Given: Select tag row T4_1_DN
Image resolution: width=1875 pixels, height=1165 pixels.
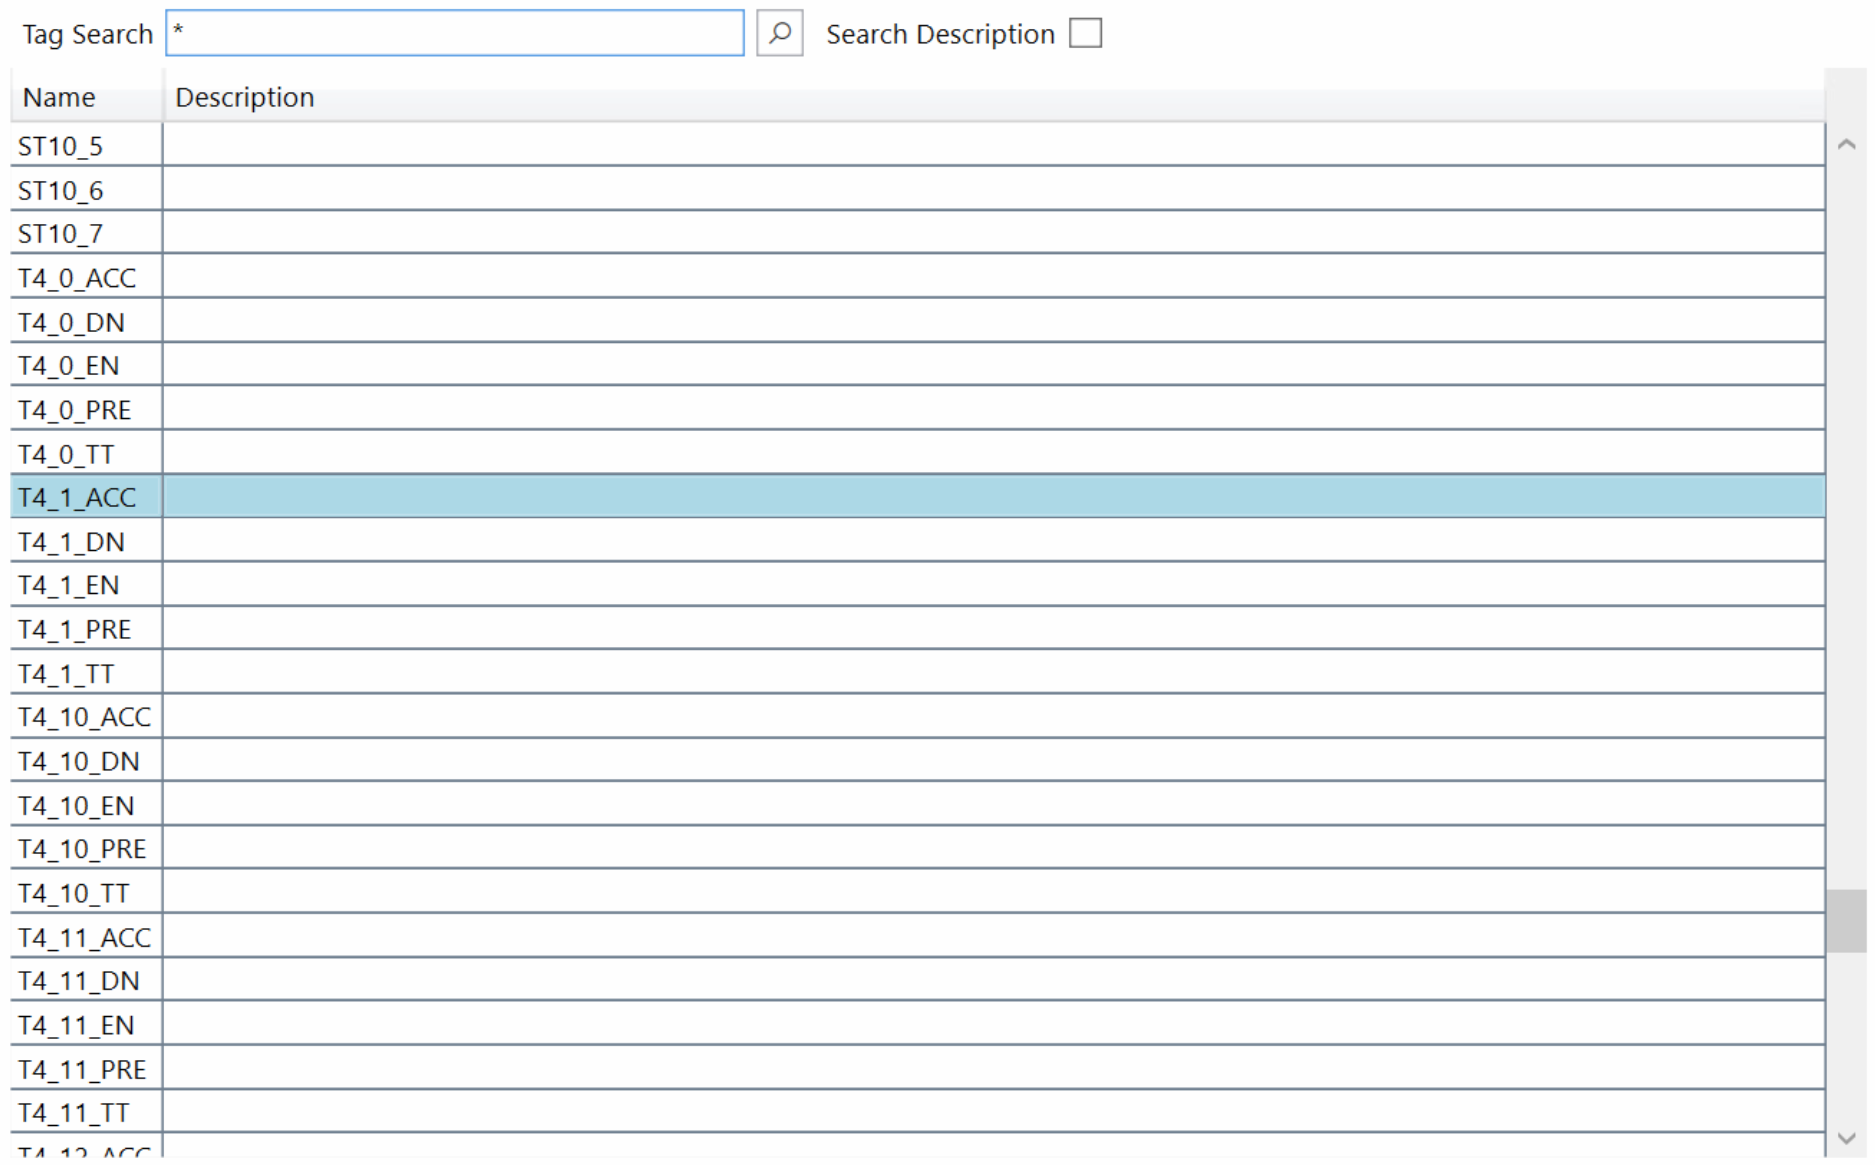Looking at the screenshot, I should point(918,541).
